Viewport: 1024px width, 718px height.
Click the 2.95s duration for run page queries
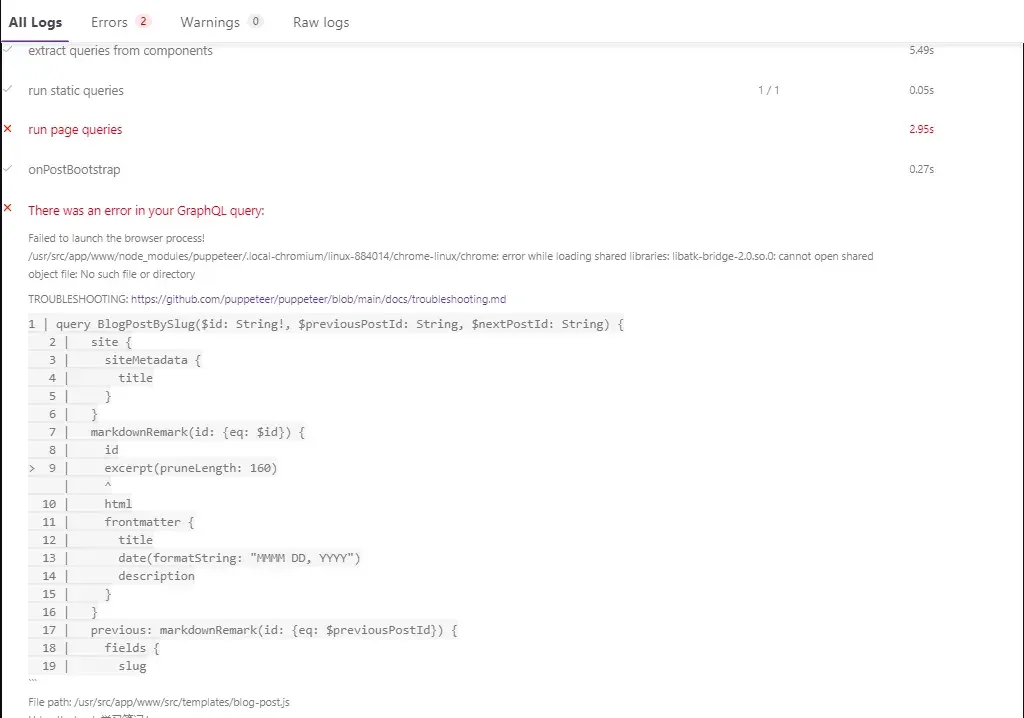point(921,129)
